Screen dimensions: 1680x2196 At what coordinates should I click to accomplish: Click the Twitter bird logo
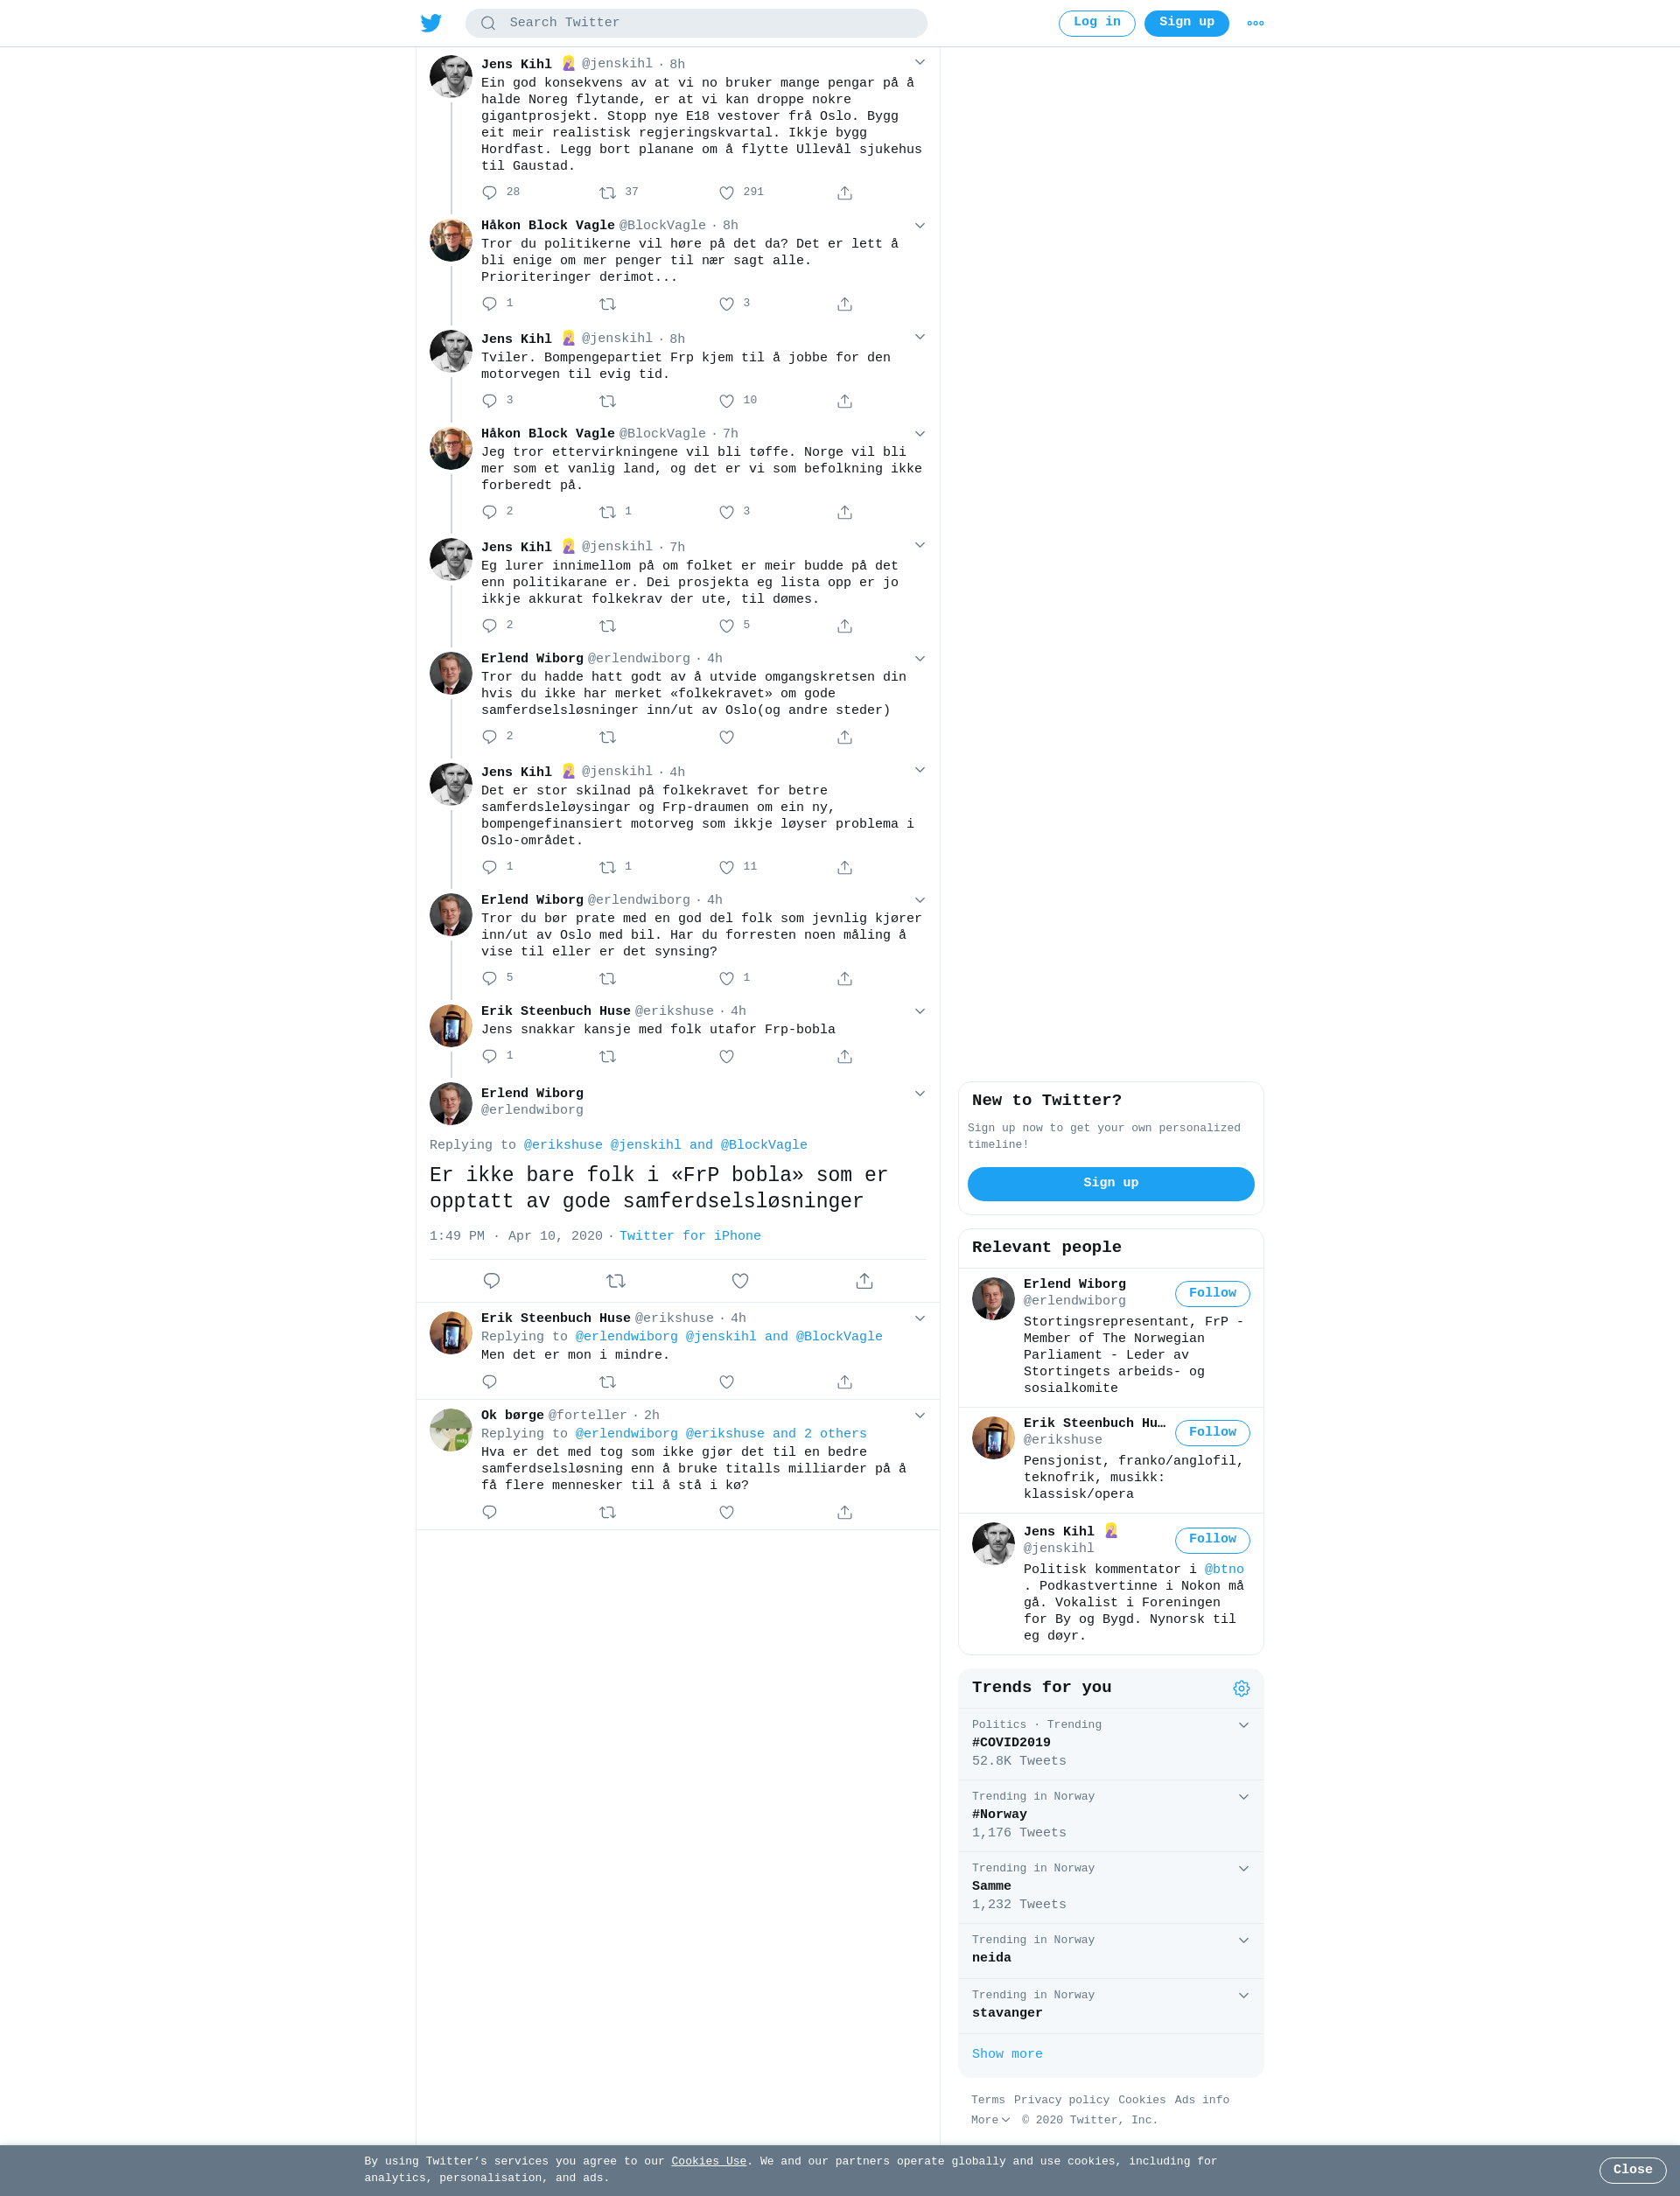431,23
